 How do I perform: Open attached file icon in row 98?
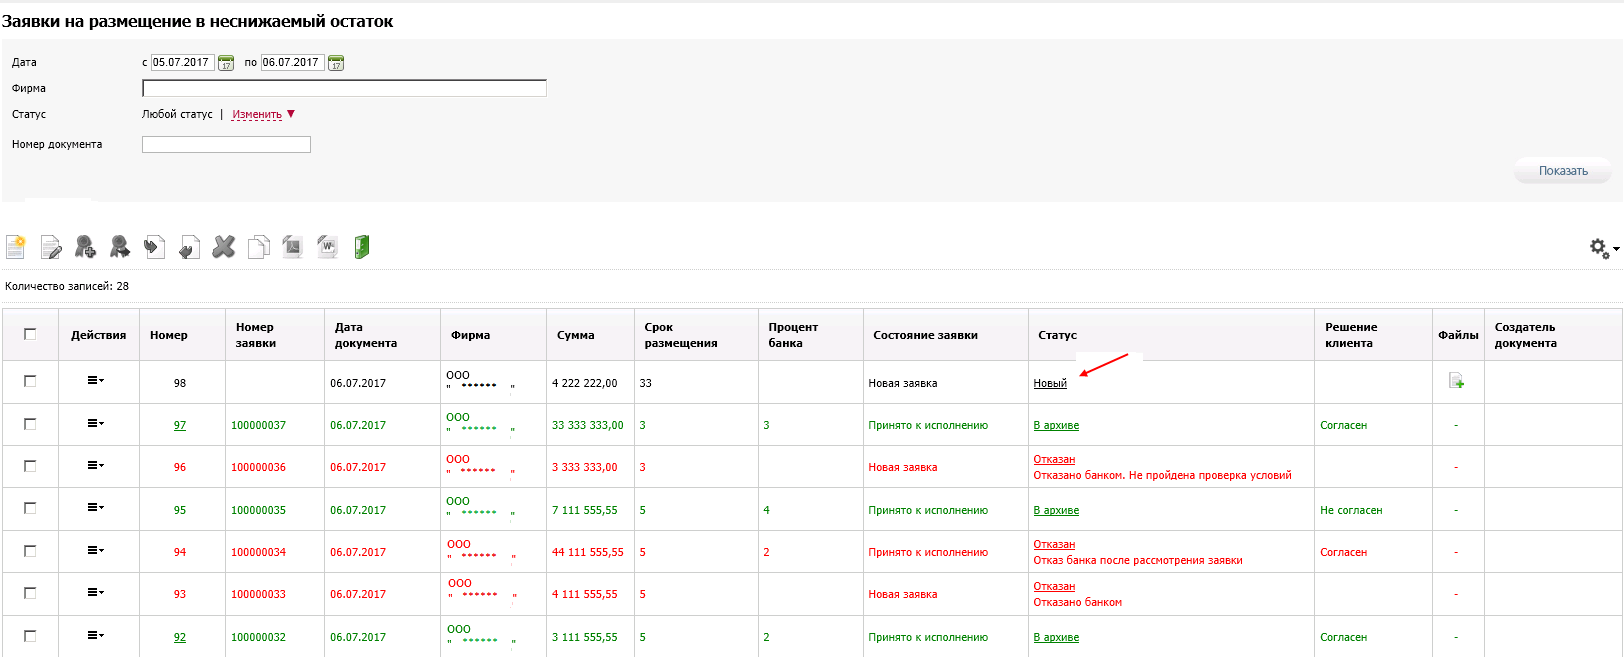point(1456,381)
